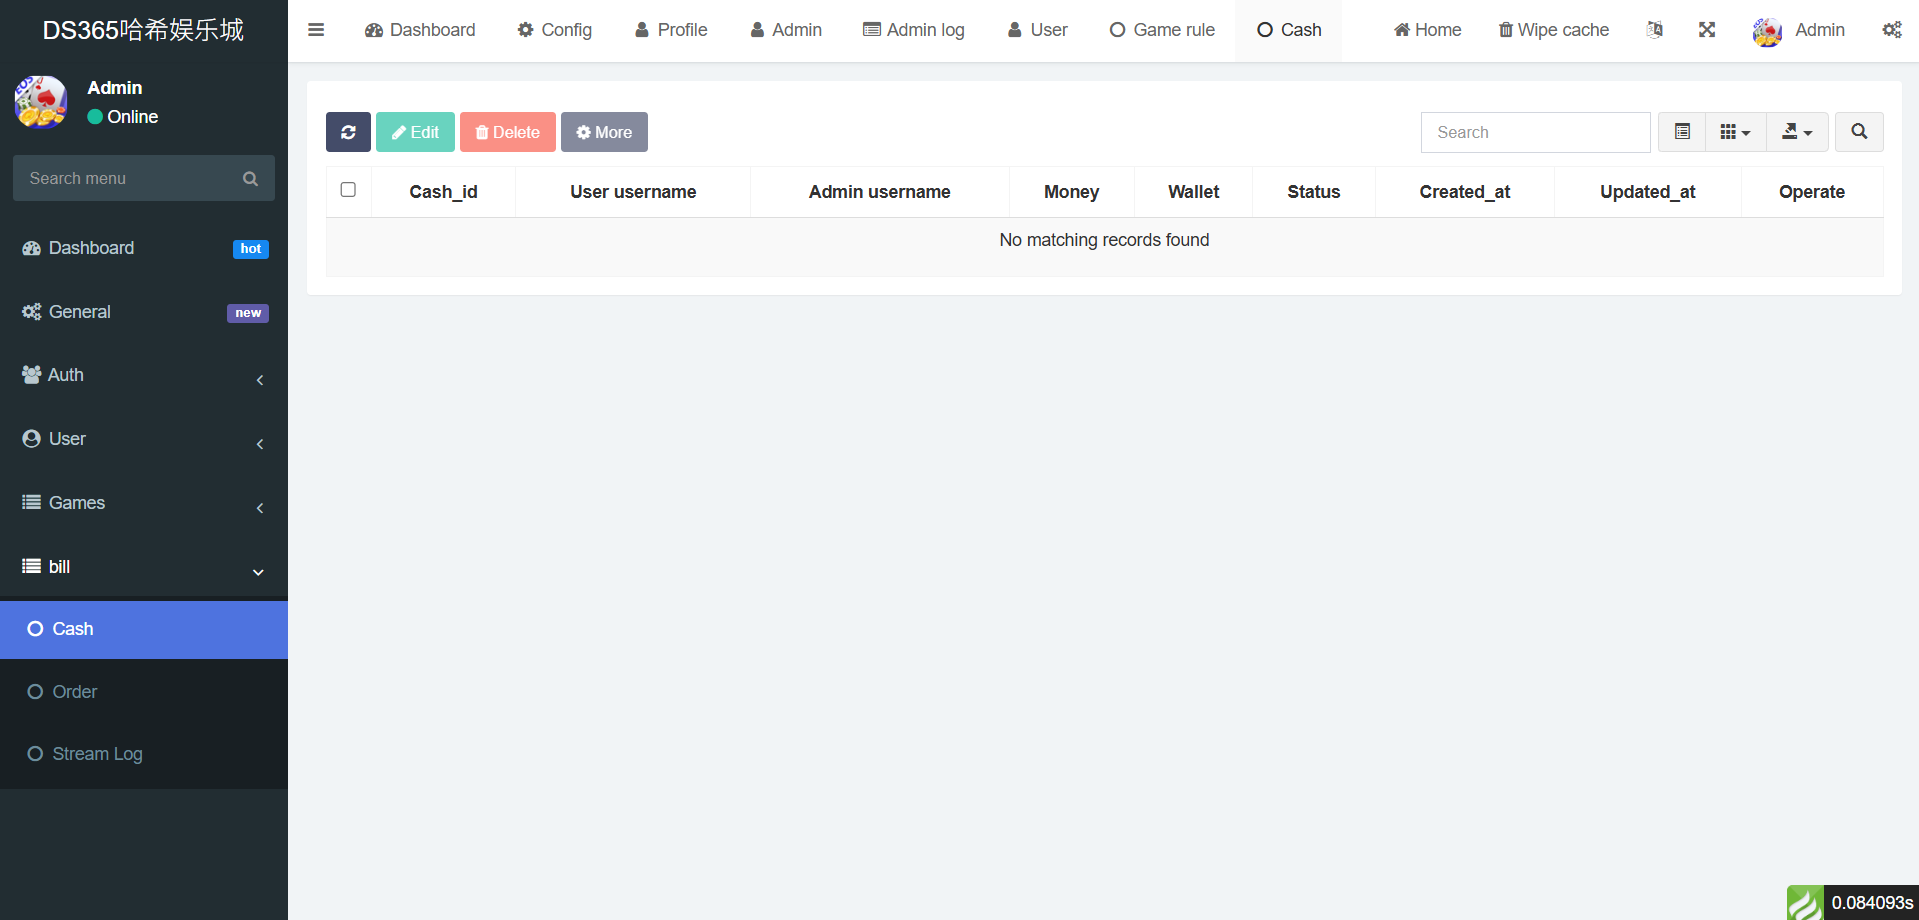This screenshot has height=920, width=1919.
Task: Expand the Auth sidebar menu
Action: pos(144,375)
